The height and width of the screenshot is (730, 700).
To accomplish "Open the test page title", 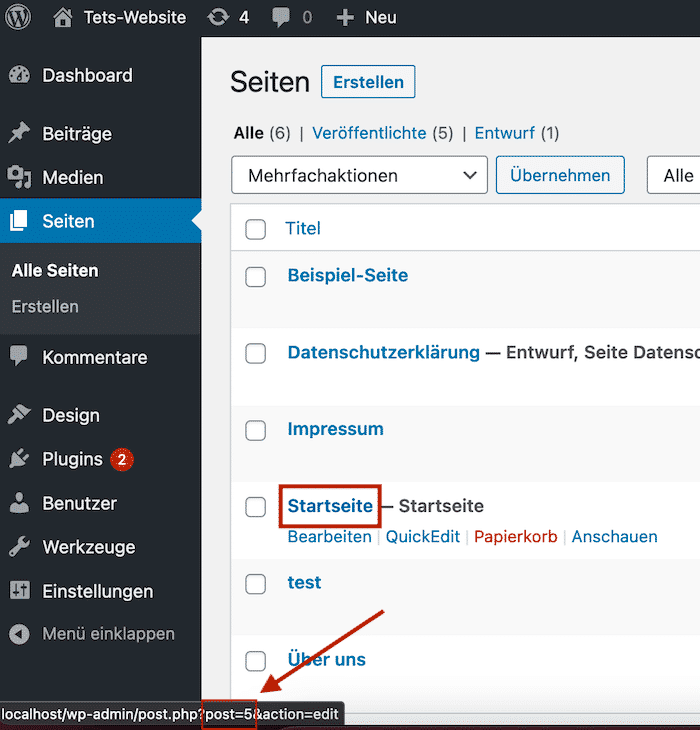I will tap(304, 582).
